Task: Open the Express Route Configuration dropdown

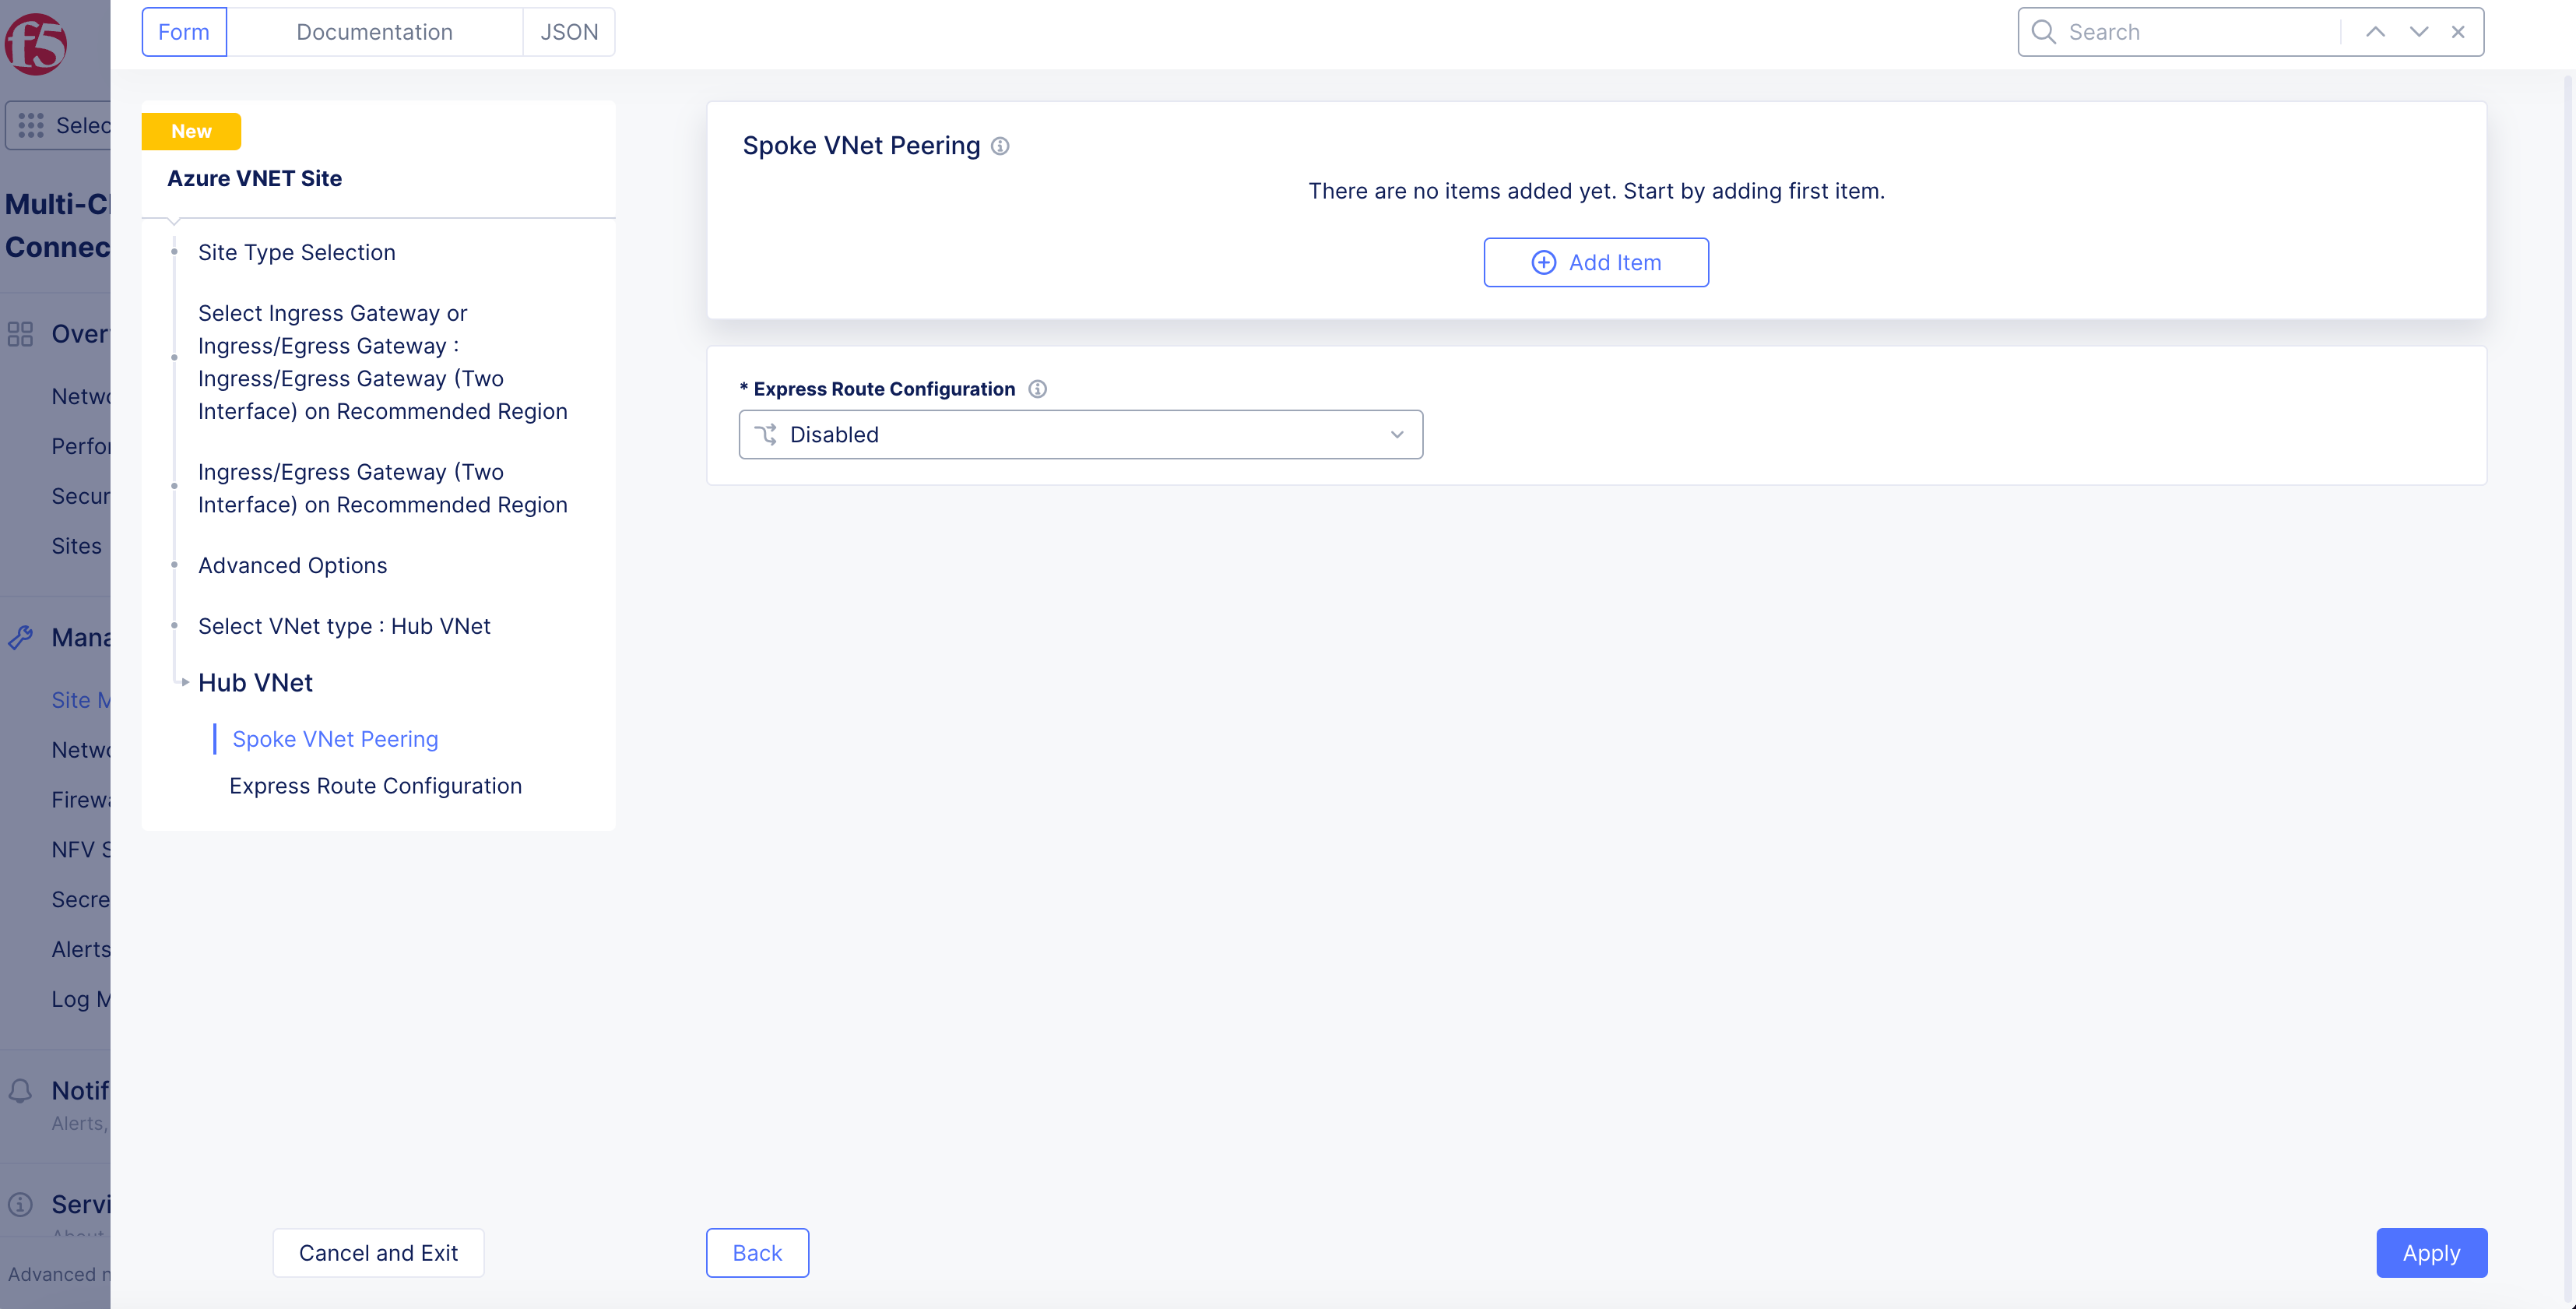Action: [x=1080, y=435]
